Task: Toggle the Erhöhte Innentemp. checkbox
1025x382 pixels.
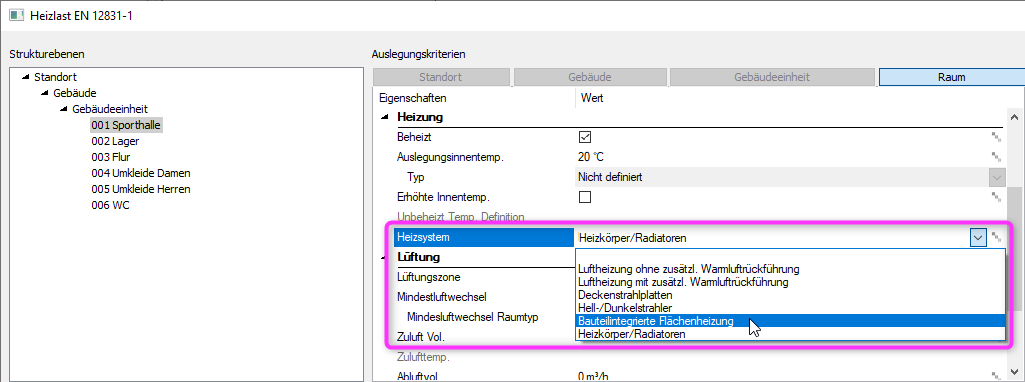Action: (x=584, y=196)
